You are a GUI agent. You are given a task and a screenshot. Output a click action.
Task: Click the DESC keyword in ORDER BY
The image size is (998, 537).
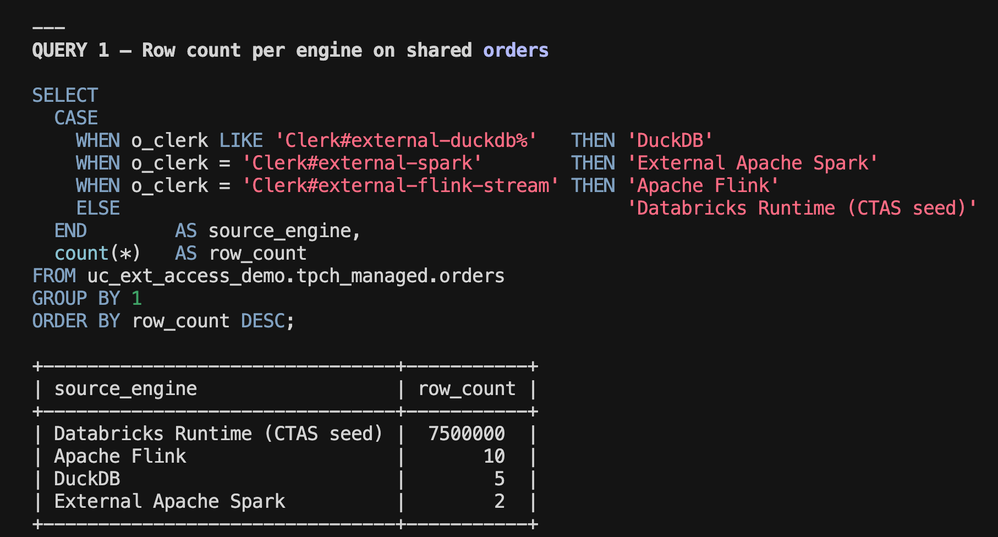[x=263, y=321]
